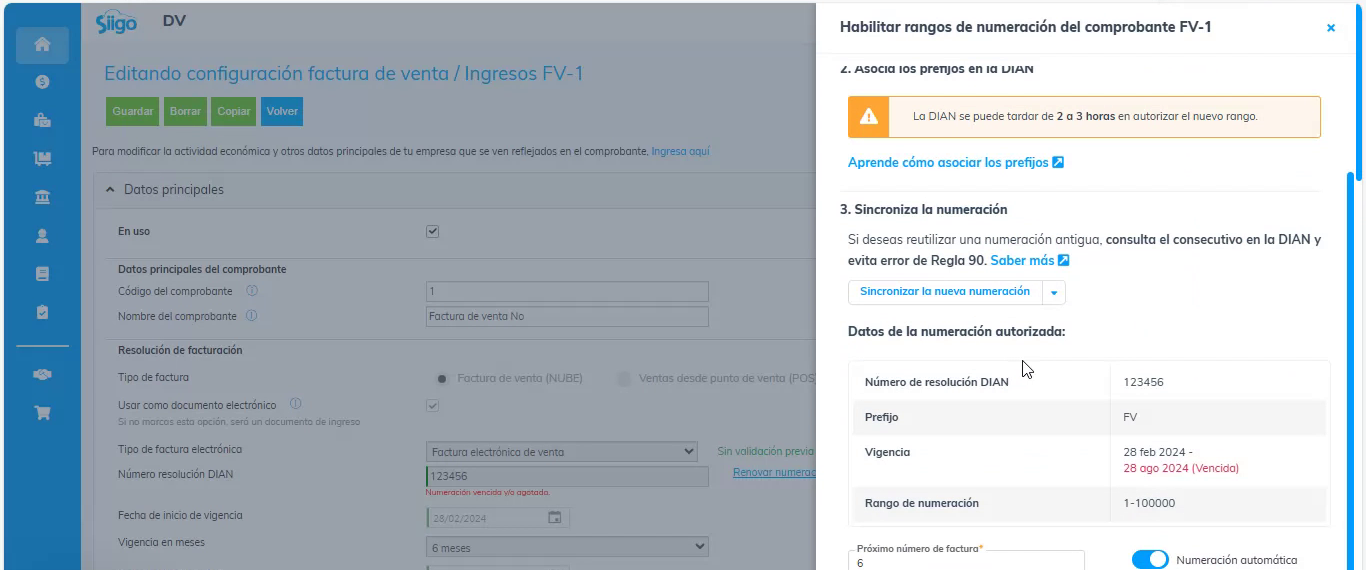Screen dimensions: 1366x570
Task: Click the Prefijo value FV
Action: [1130, 417]
